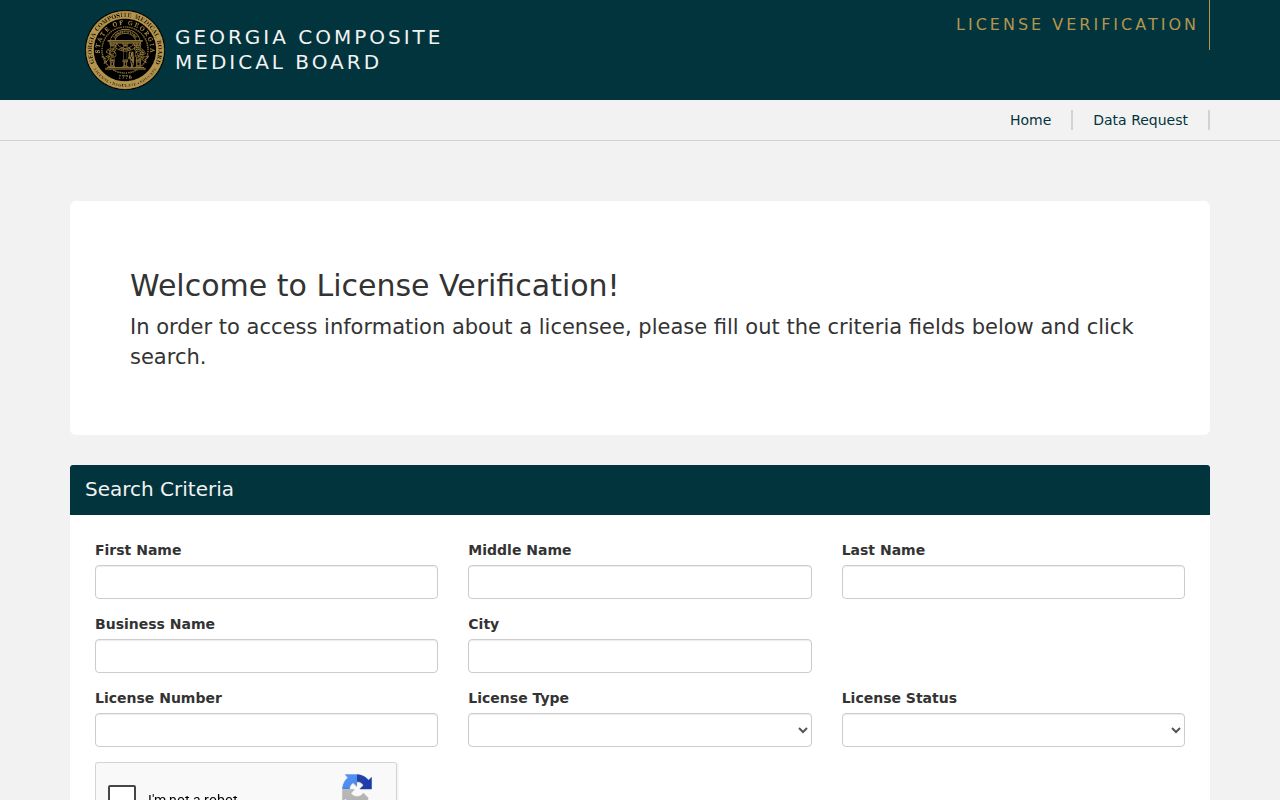Focus the City input field
1280x800 pixels.
pyautogui.click(x=640, y=656)
